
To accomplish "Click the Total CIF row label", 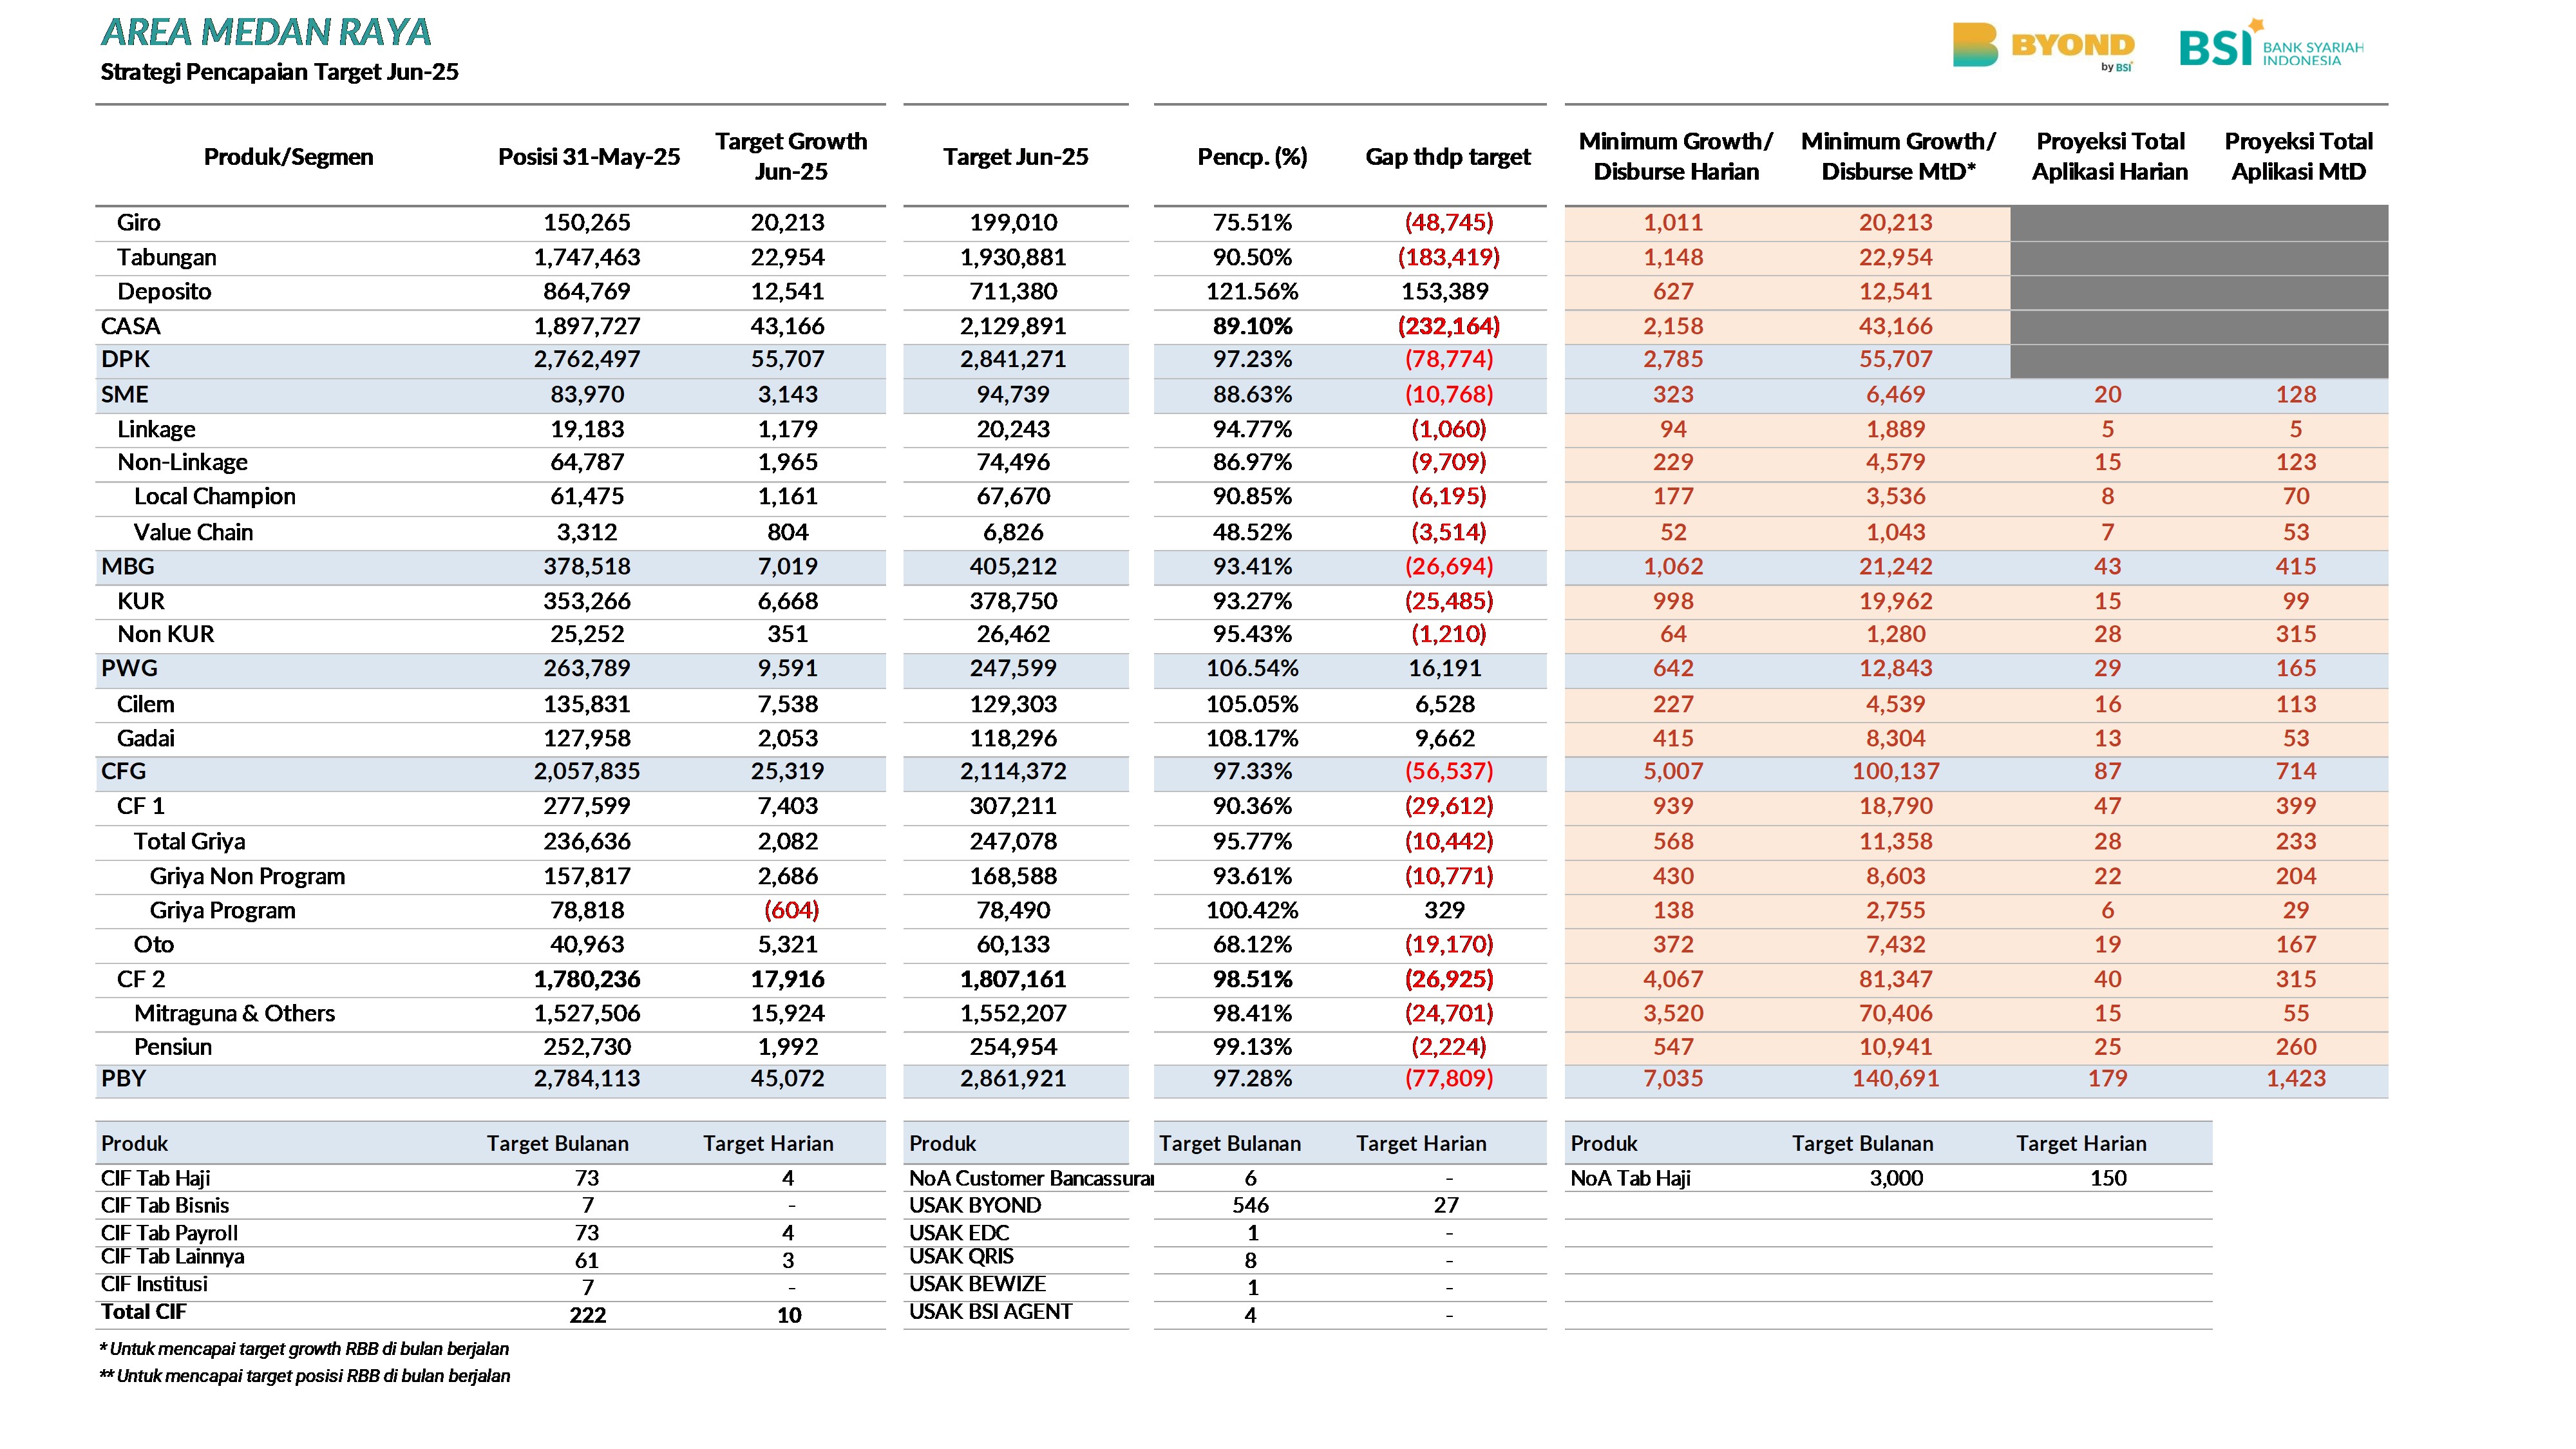I will click(x=143, y=1312).
